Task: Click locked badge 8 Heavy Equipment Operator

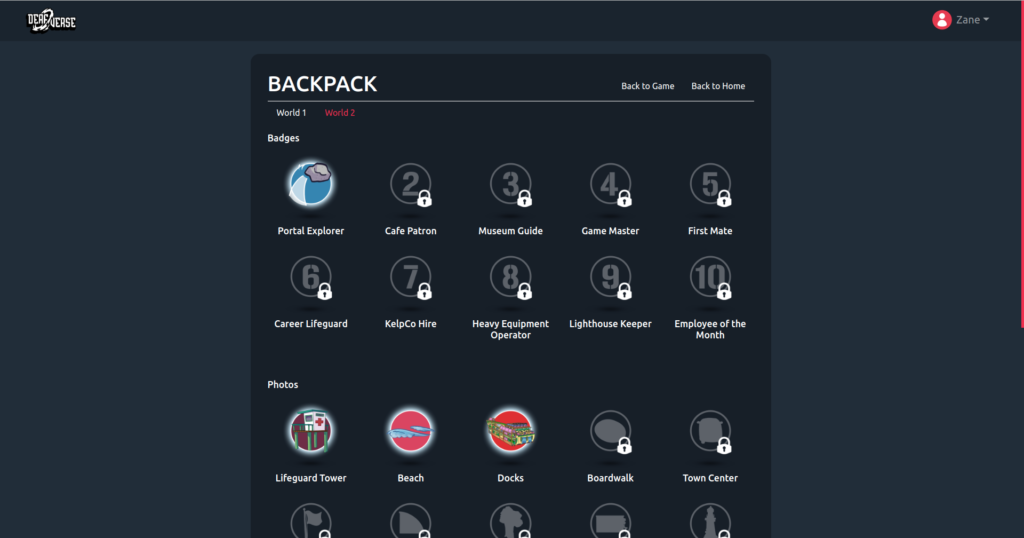Action: tap(511, 277)
